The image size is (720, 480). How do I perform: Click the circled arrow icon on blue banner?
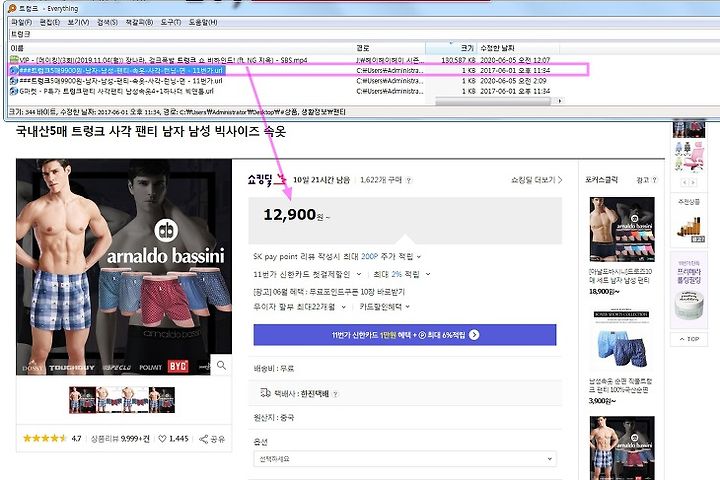click(474, 335)
